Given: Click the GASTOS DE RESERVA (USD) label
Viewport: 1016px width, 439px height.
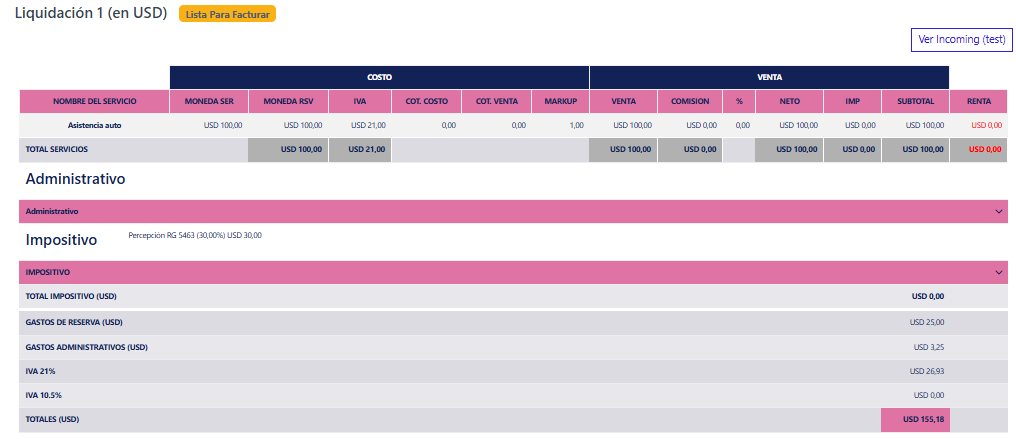Looking at the screenshot, I should (x=74, y=322).
